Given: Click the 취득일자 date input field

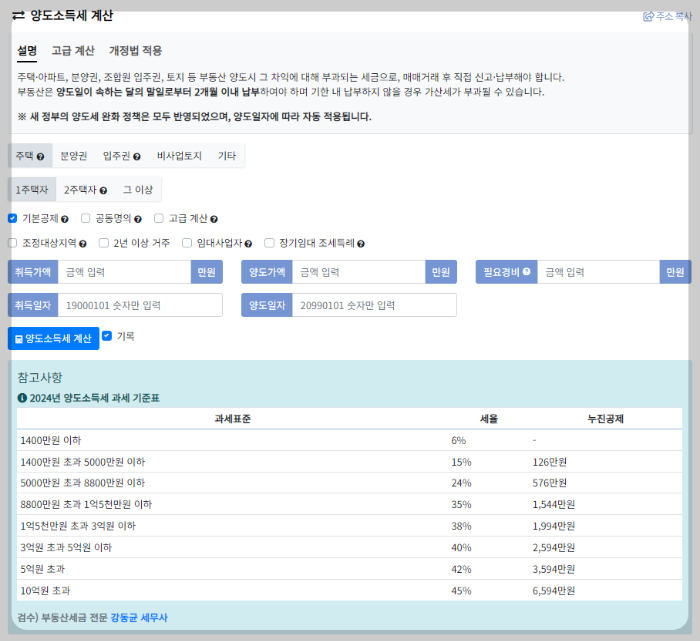Looking at the screenshot, I should coord(140,305).
